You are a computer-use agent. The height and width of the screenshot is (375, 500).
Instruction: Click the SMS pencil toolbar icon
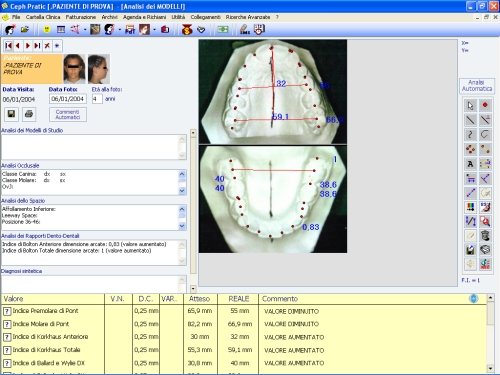(245, 30)
